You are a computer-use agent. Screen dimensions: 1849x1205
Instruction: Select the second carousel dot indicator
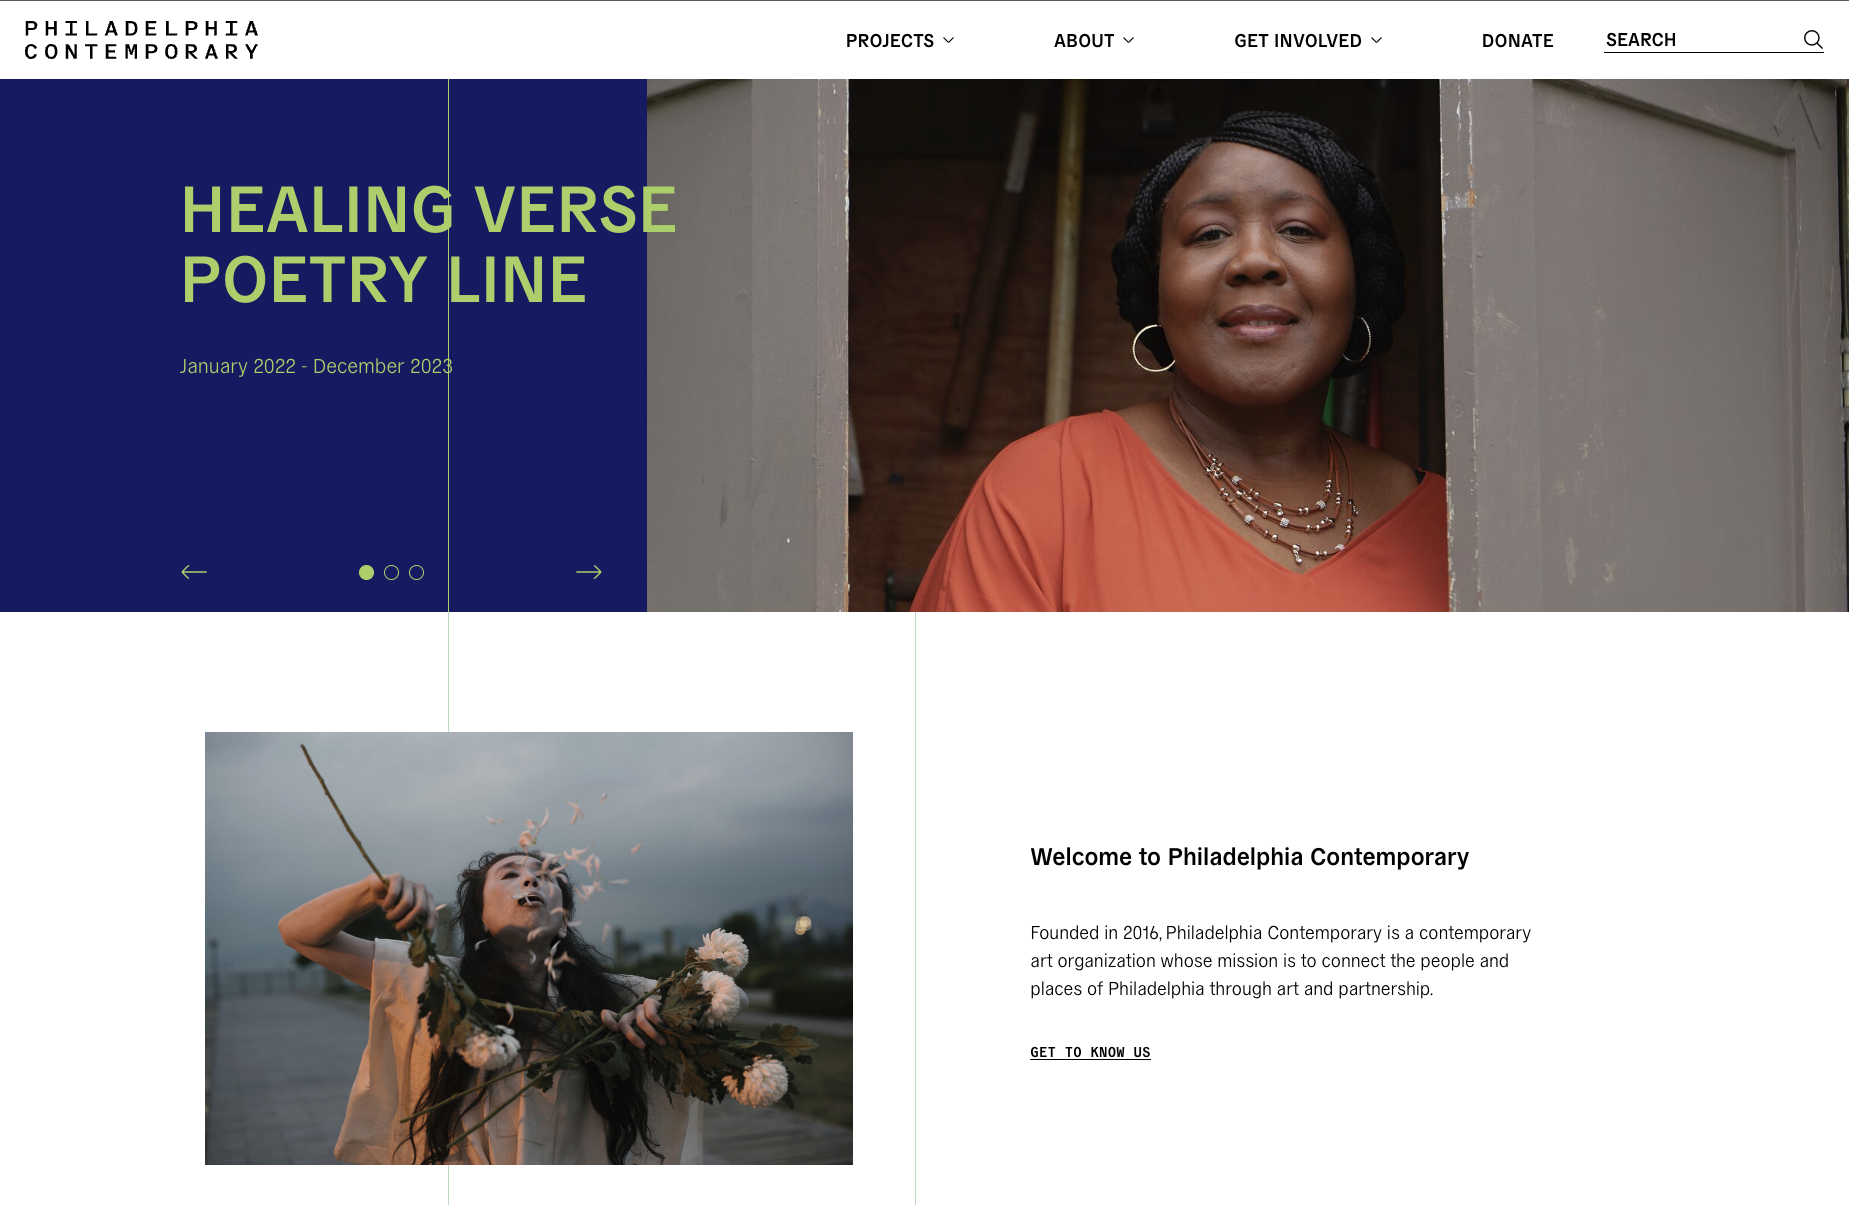pyautogui.click(x=392, y=573)
